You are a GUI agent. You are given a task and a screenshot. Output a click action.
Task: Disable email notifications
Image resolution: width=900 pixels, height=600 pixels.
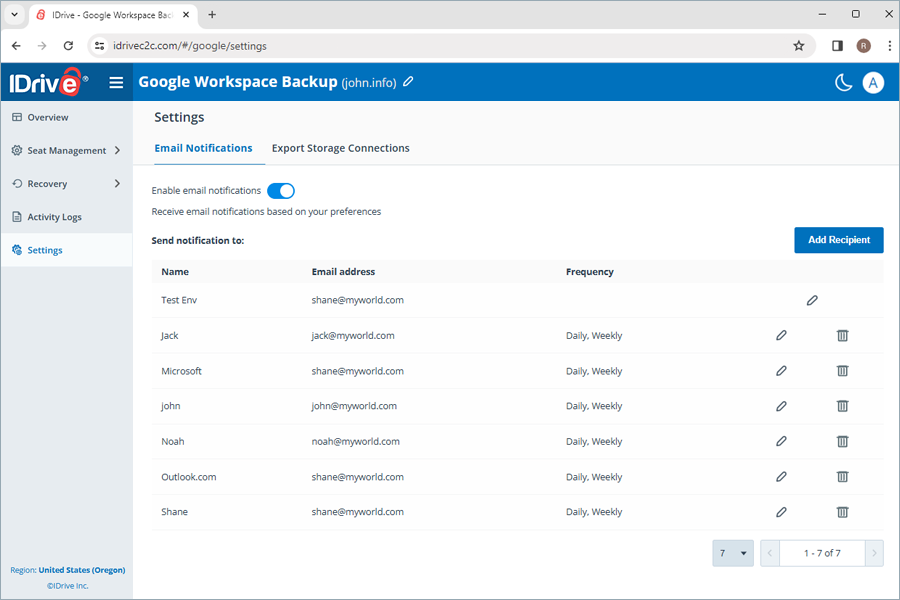[x=280, y=190]
